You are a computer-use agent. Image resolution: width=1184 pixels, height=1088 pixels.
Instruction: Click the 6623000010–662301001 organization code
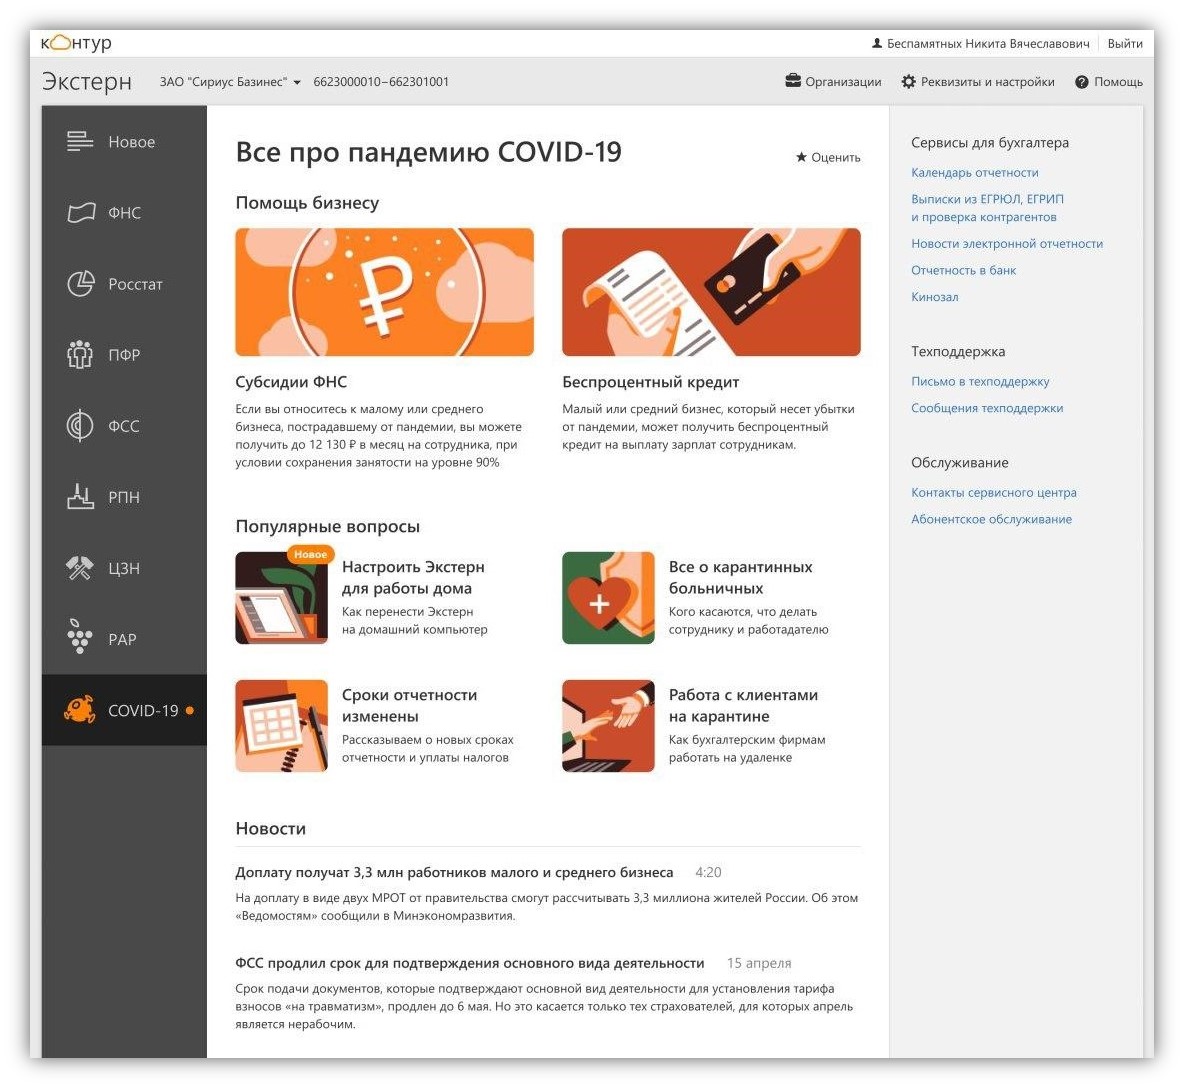tap(381, 82)
